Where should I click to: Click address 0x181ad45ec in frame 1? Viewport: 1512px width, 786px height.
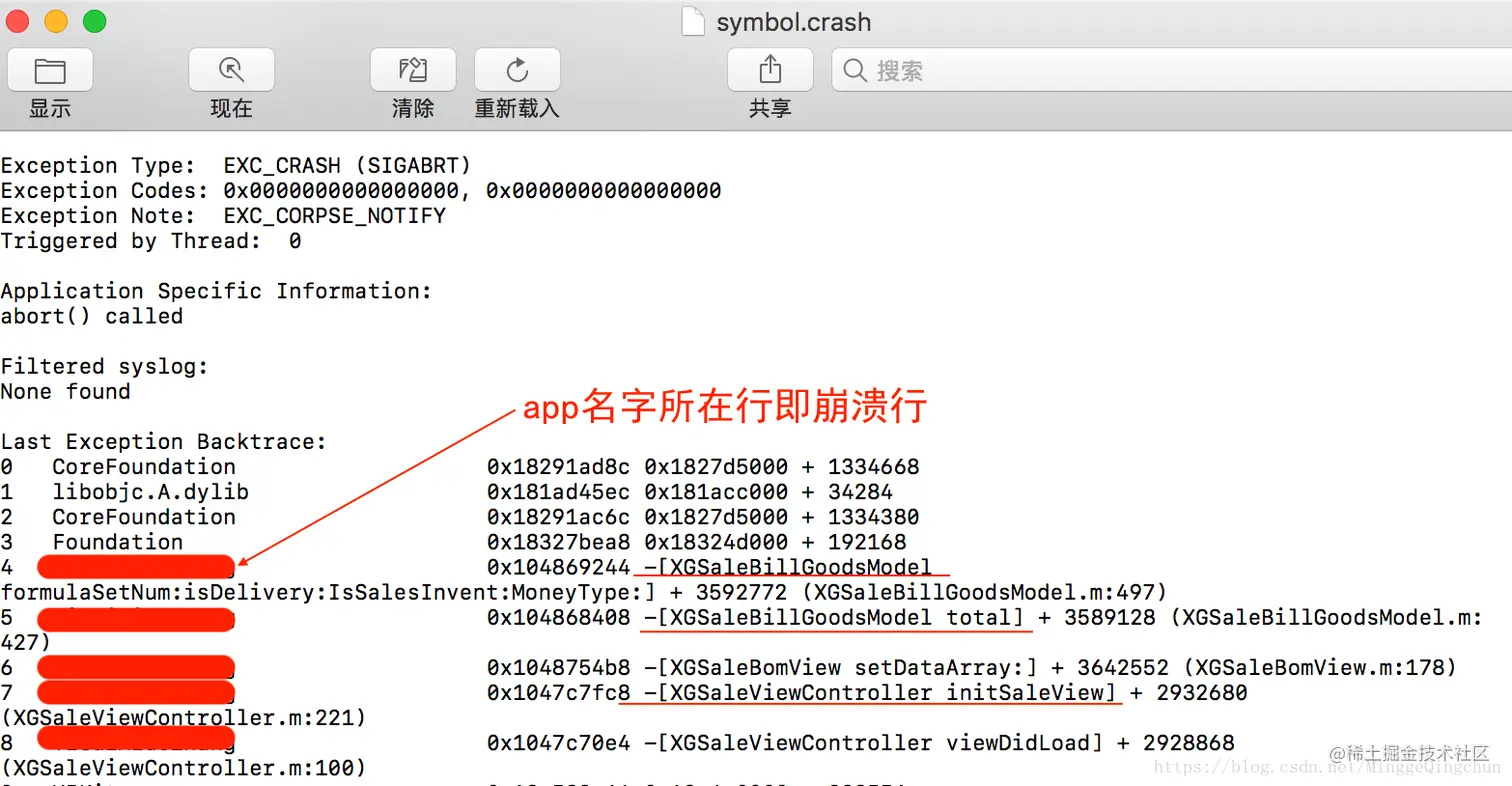(559, 491)
